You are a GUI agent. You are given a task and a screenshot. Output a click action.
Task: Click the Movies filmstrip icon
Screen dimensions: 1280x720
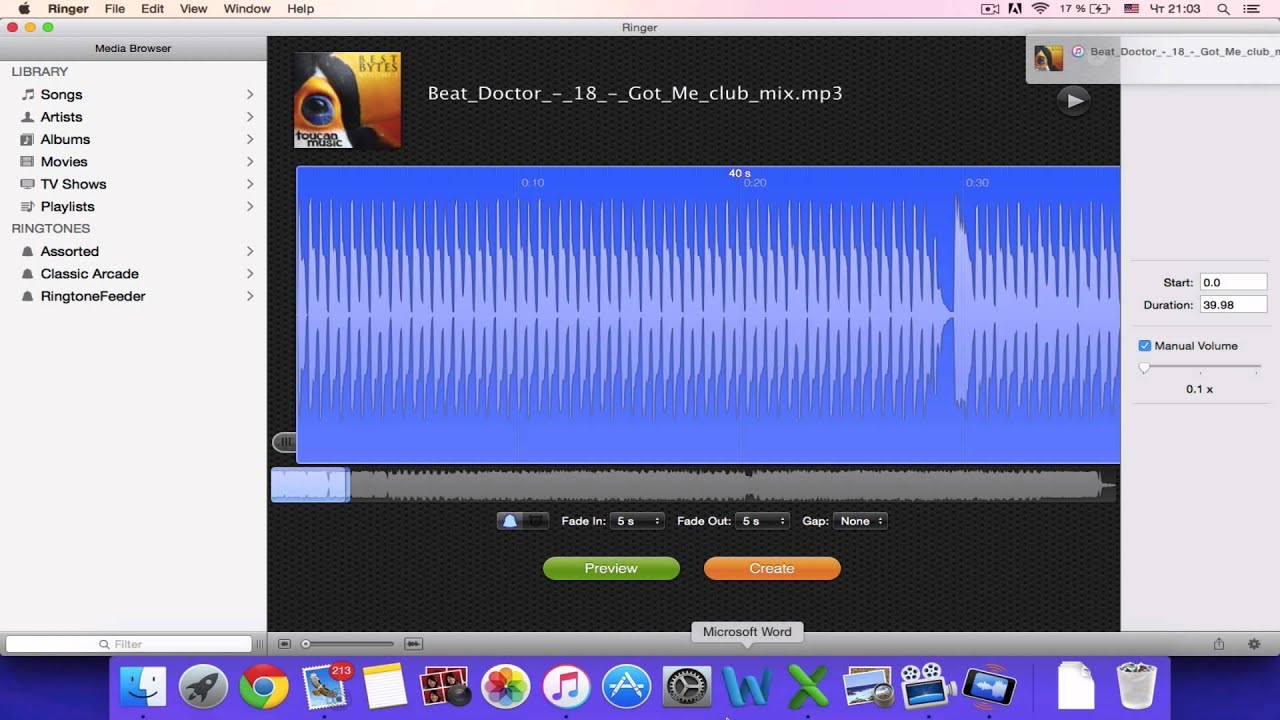pos(28,162)
